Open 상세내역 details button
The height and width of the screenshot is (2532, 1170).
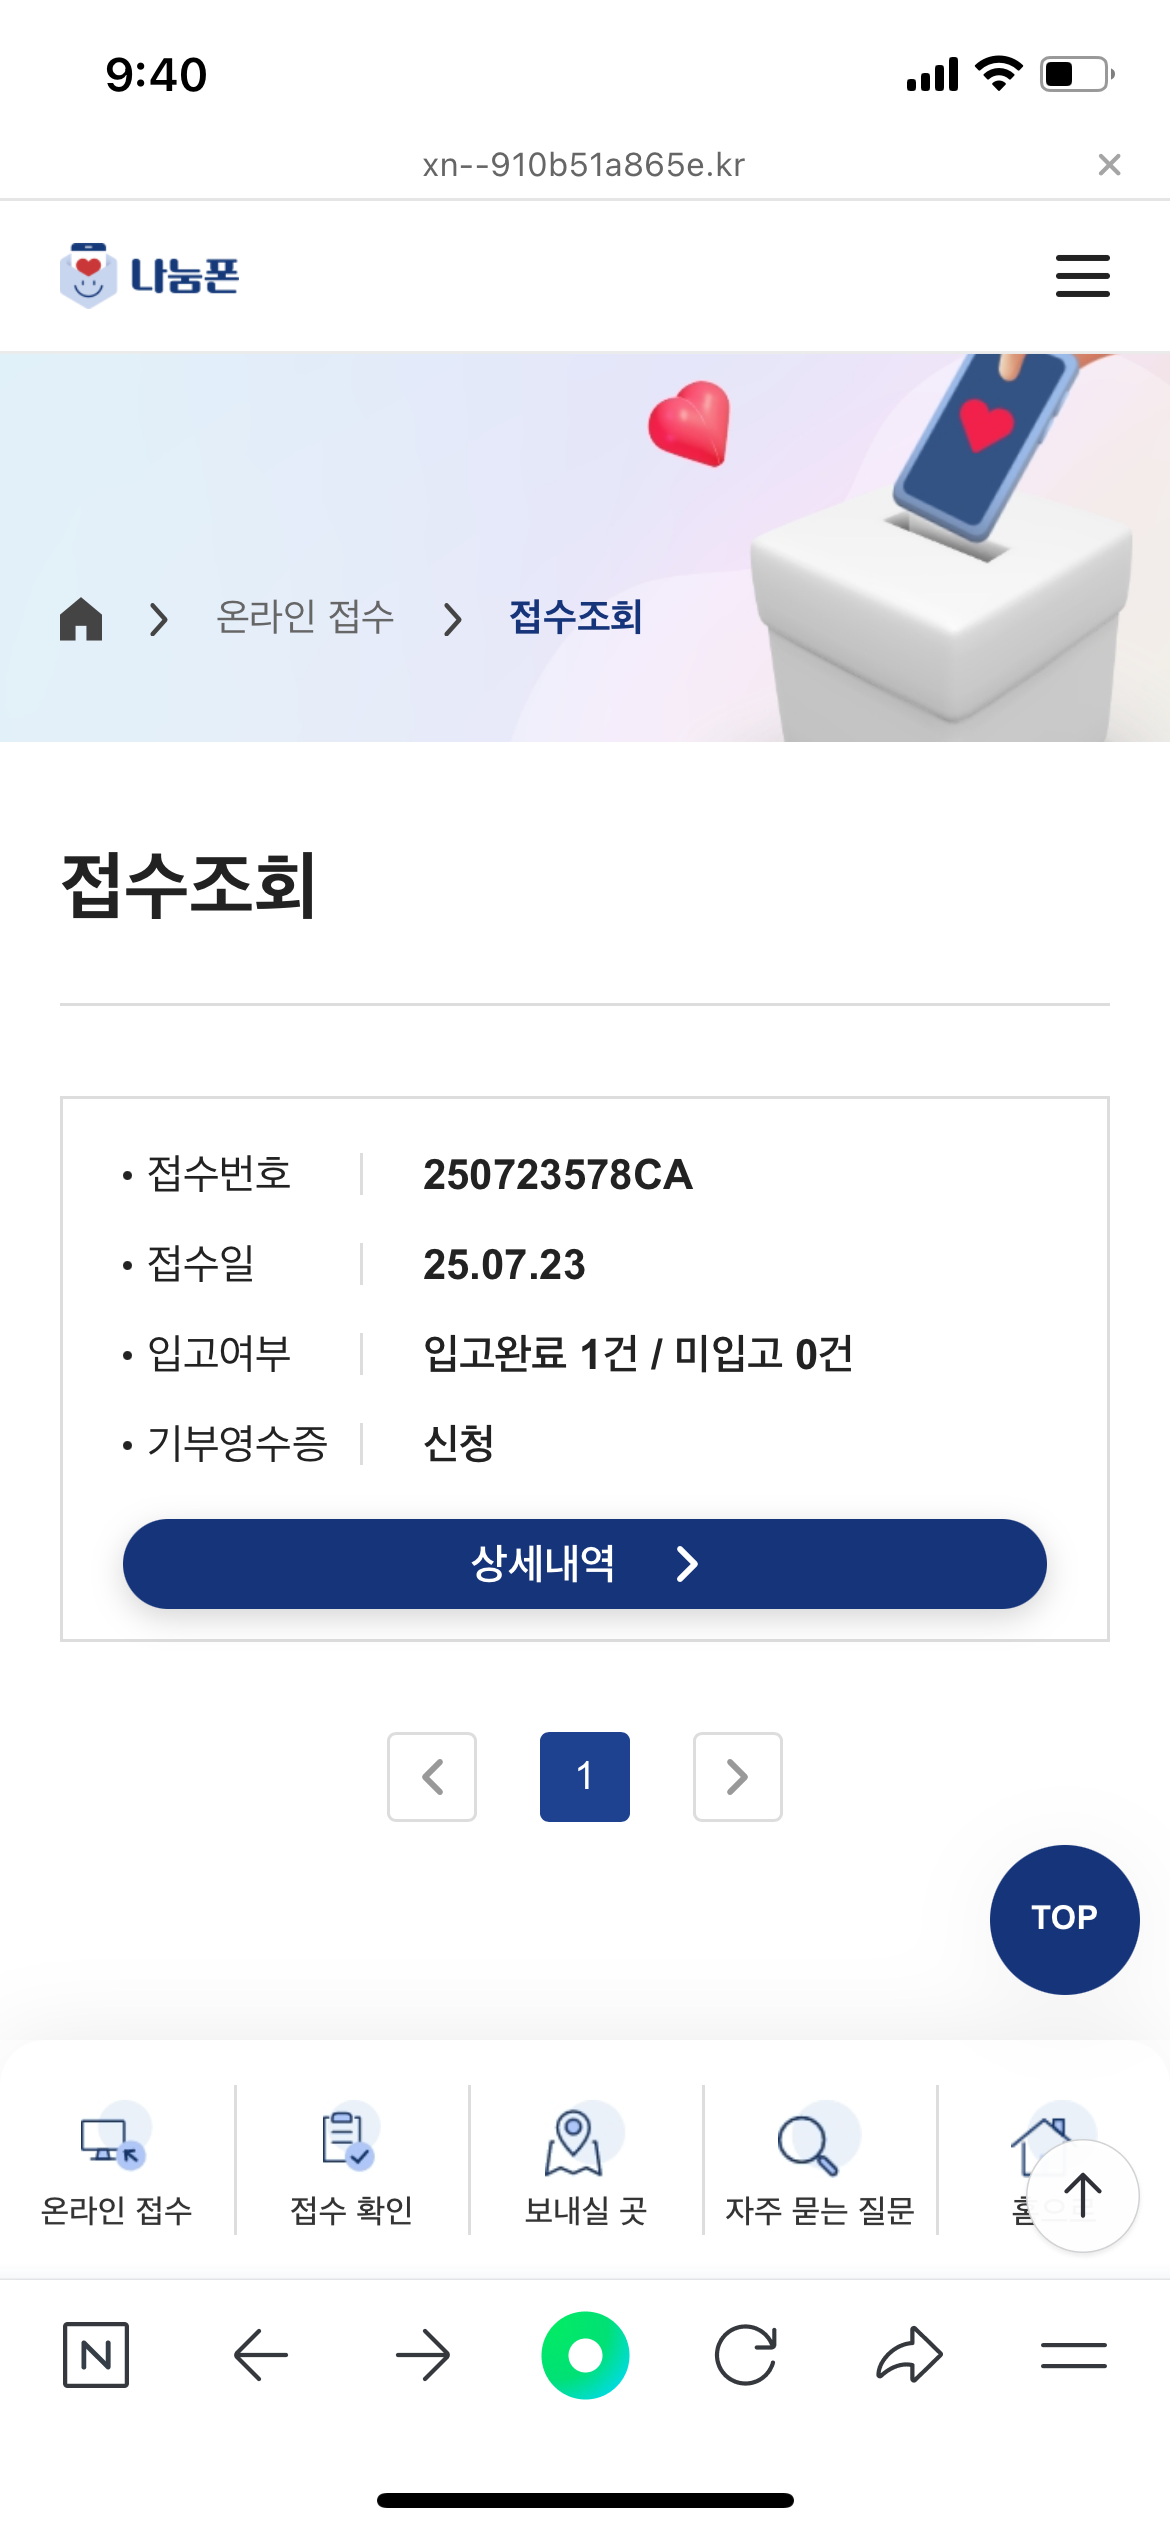coord(584,1563)
